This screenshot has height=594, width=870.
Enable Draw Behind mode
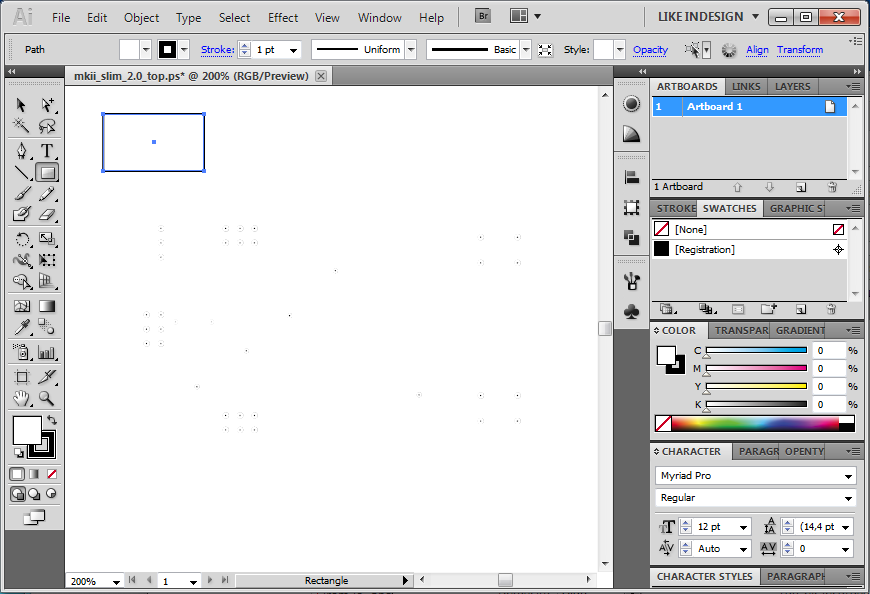tap(34, 494)
